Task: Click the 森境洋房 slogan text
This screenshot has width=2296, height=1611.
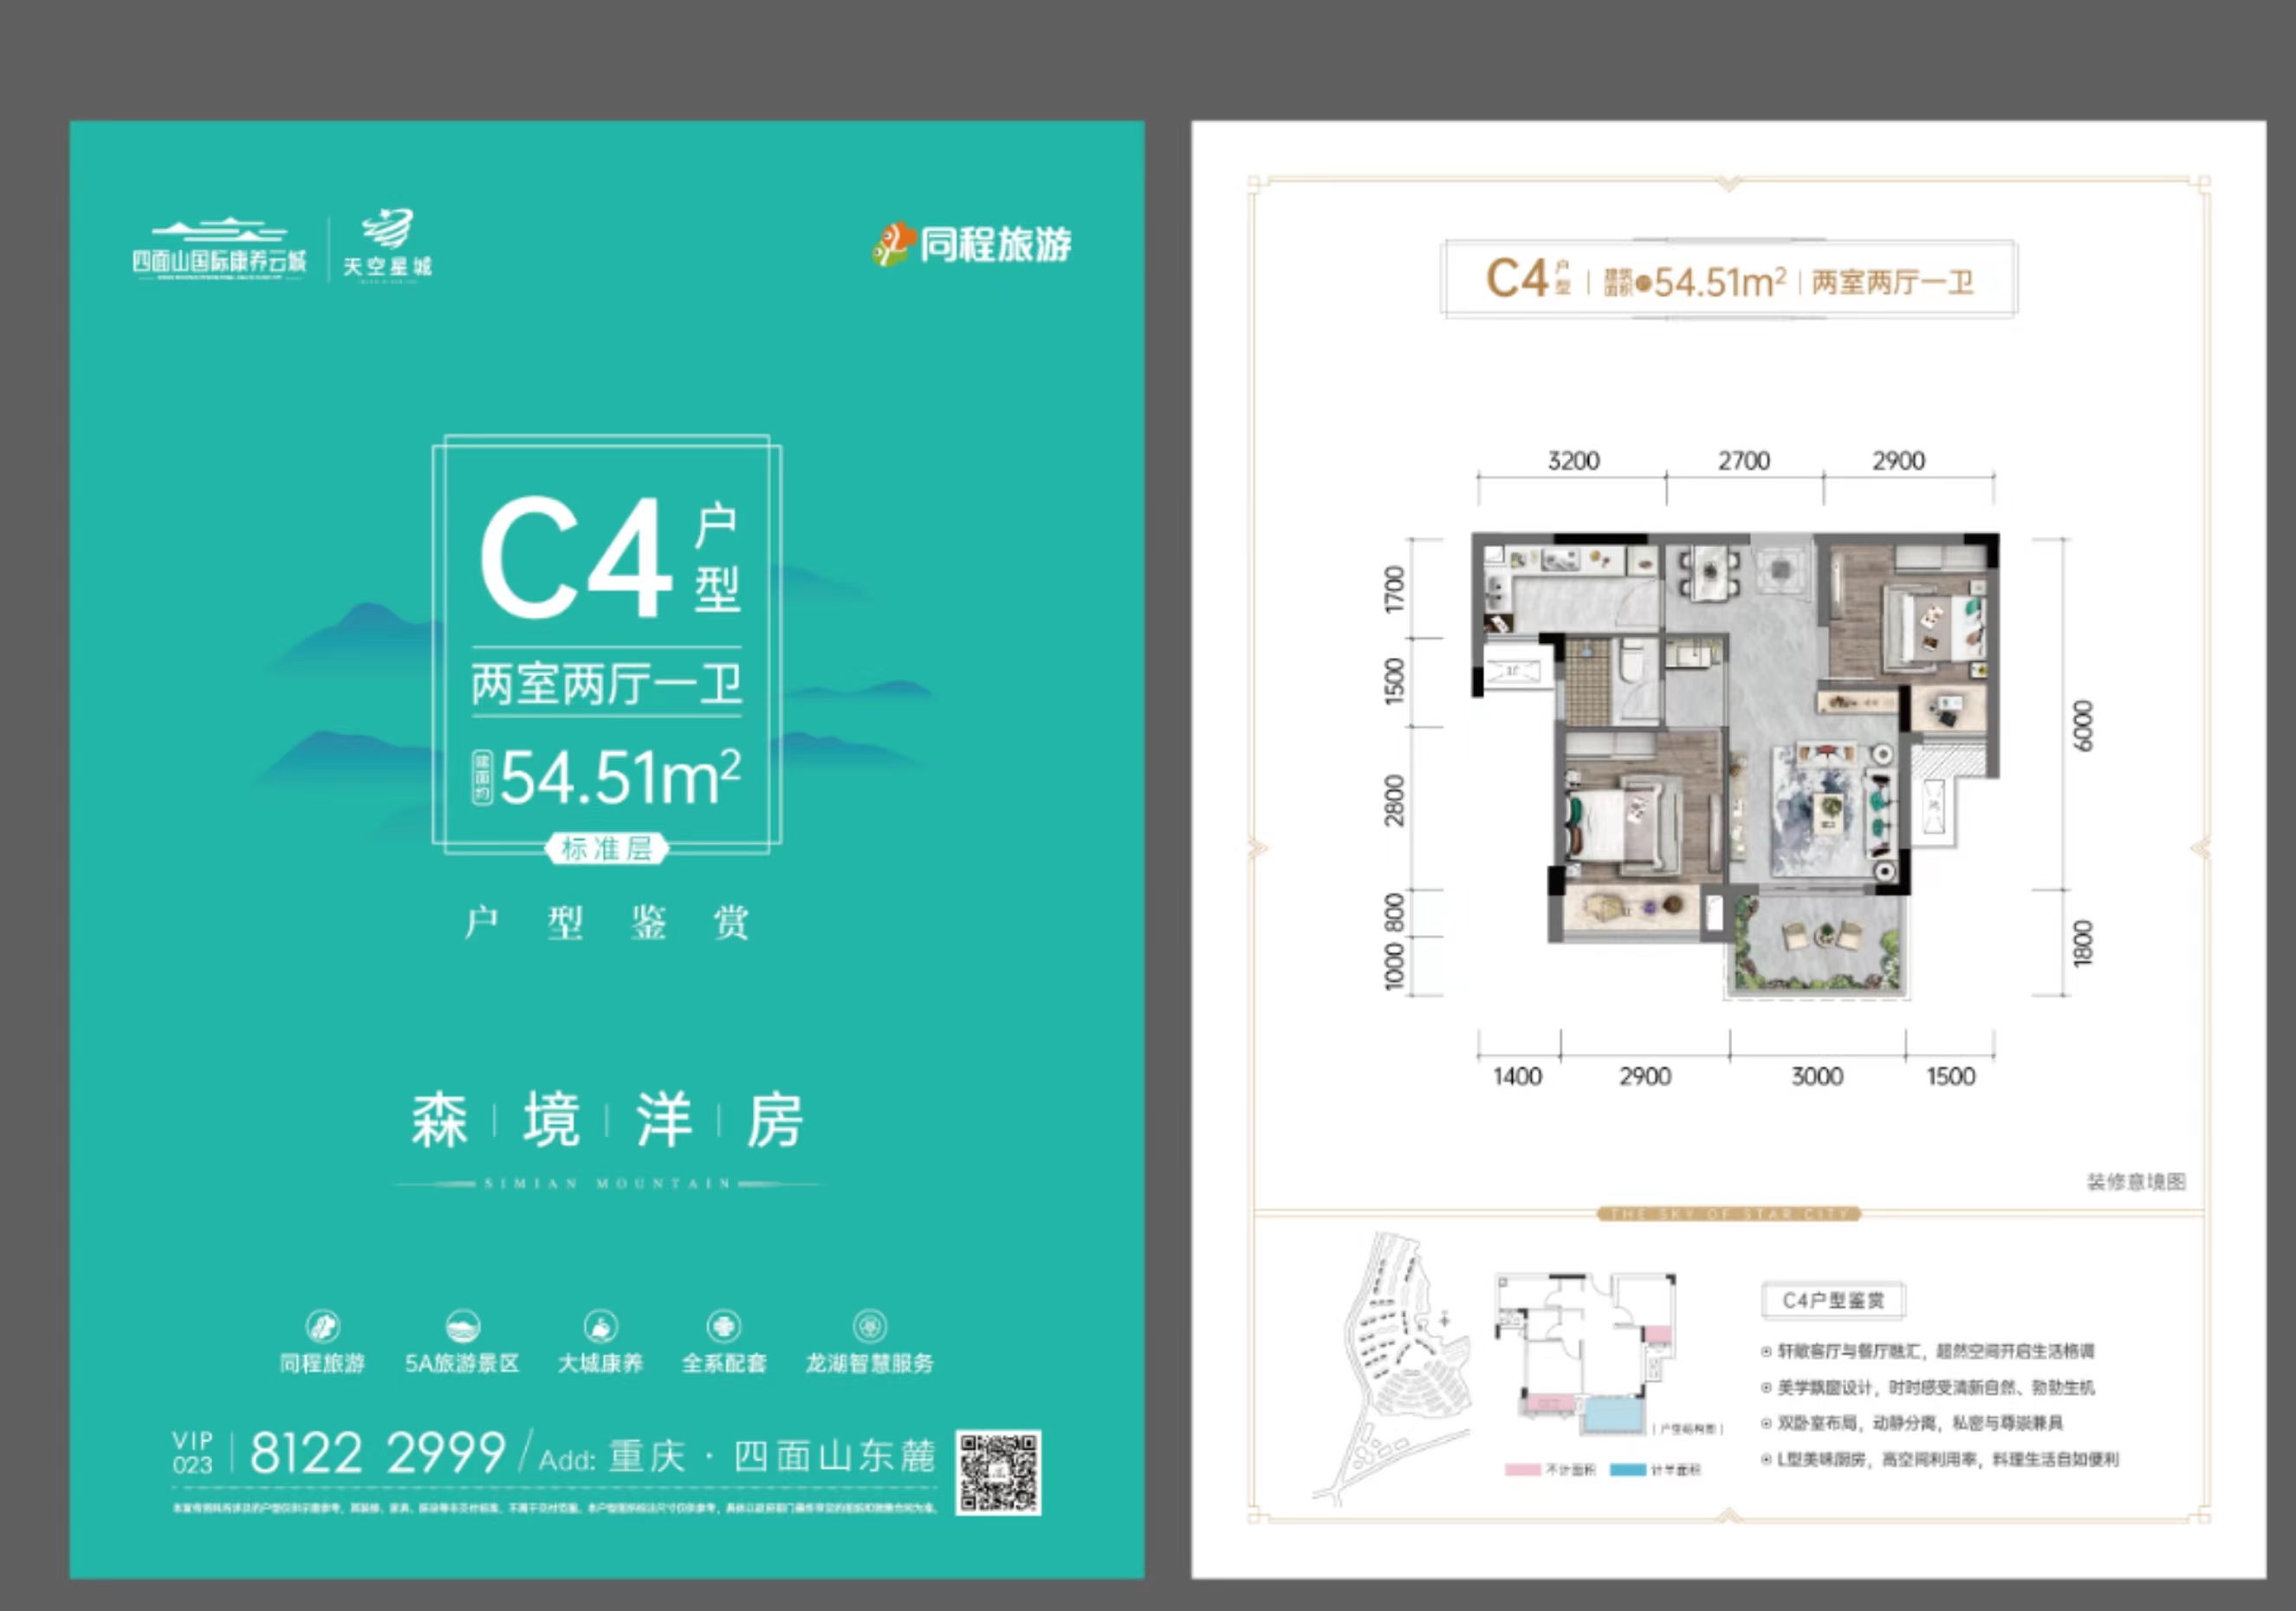Action: coord(607,1120)
